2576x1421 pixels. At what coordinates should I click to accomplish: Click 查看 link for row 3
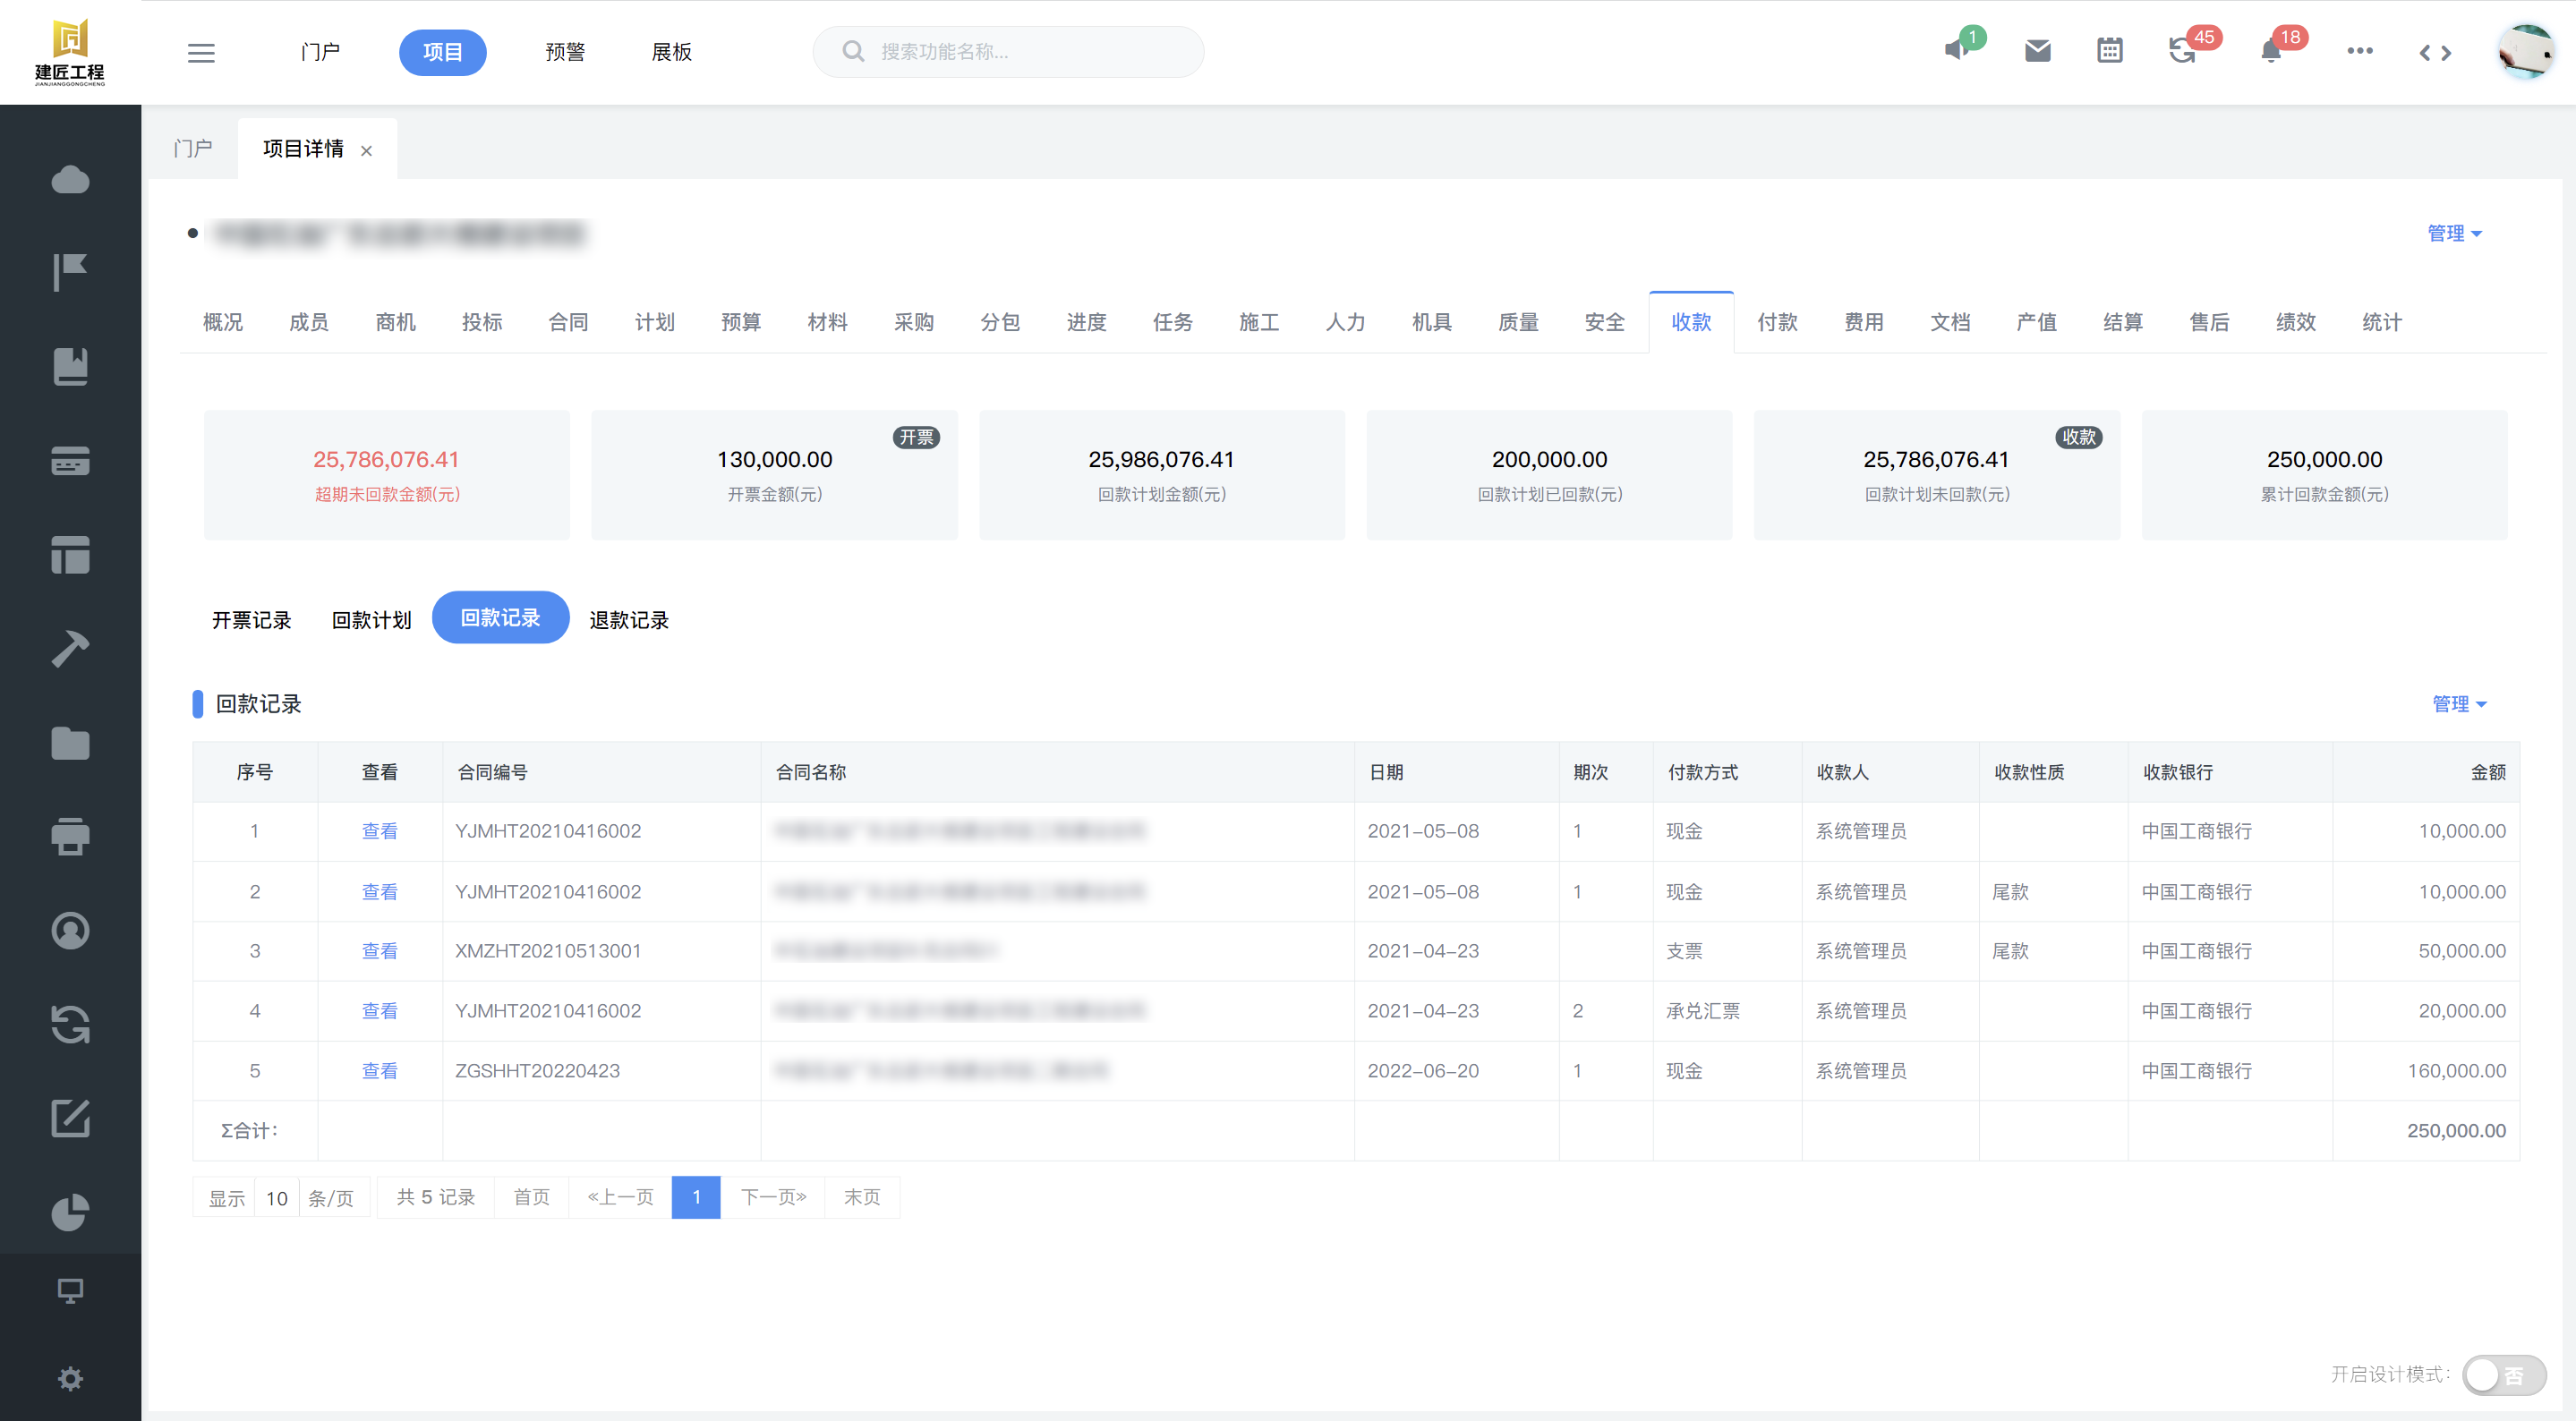[x=379, y=951]
